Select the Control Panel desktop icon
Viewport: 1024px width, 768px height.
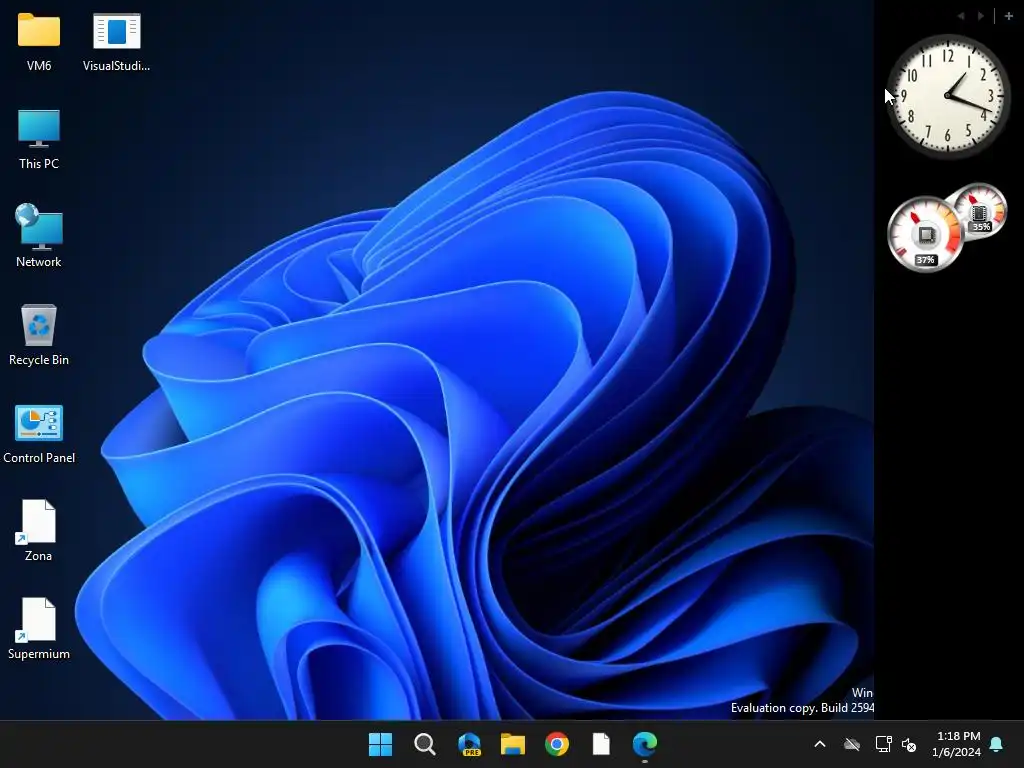(39, 432)
